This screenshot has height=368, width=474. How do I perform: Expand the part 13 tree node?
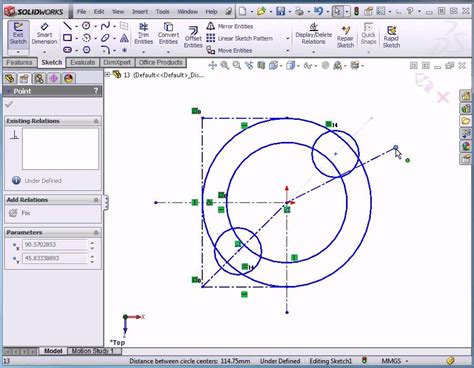click(x=108, y=75)
